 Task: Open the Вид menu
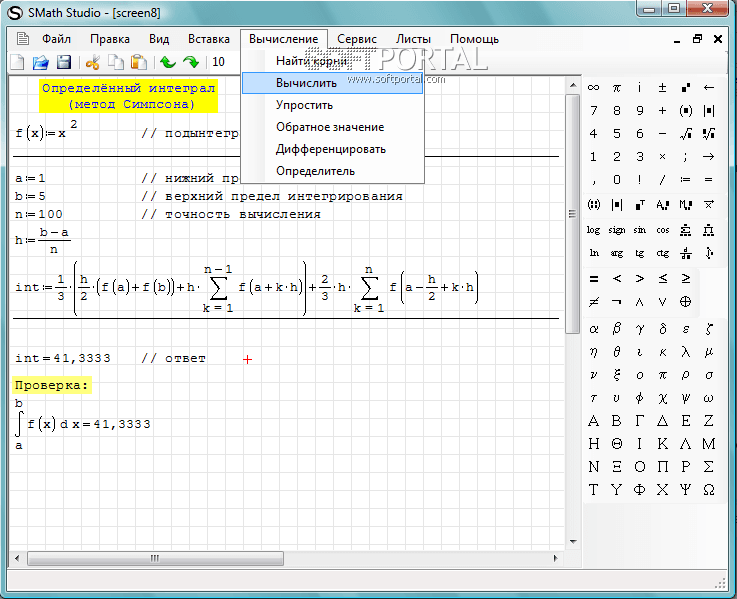(159, 39)
